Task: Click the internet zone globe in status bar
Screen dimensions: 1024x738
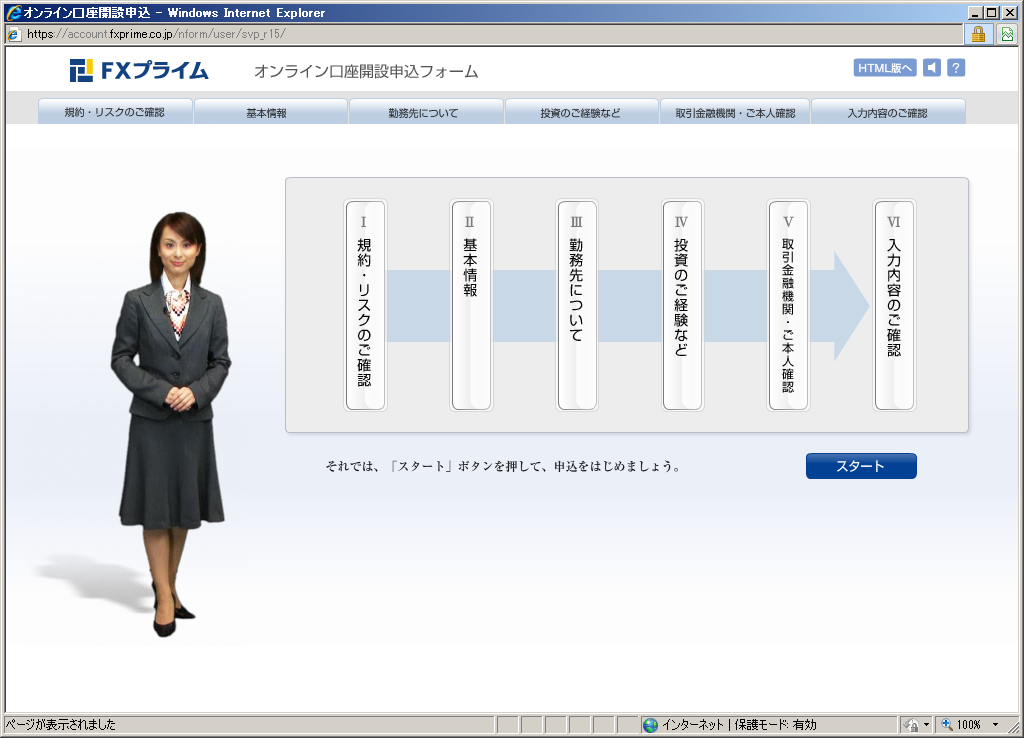Action: click(x=651, y=725)
